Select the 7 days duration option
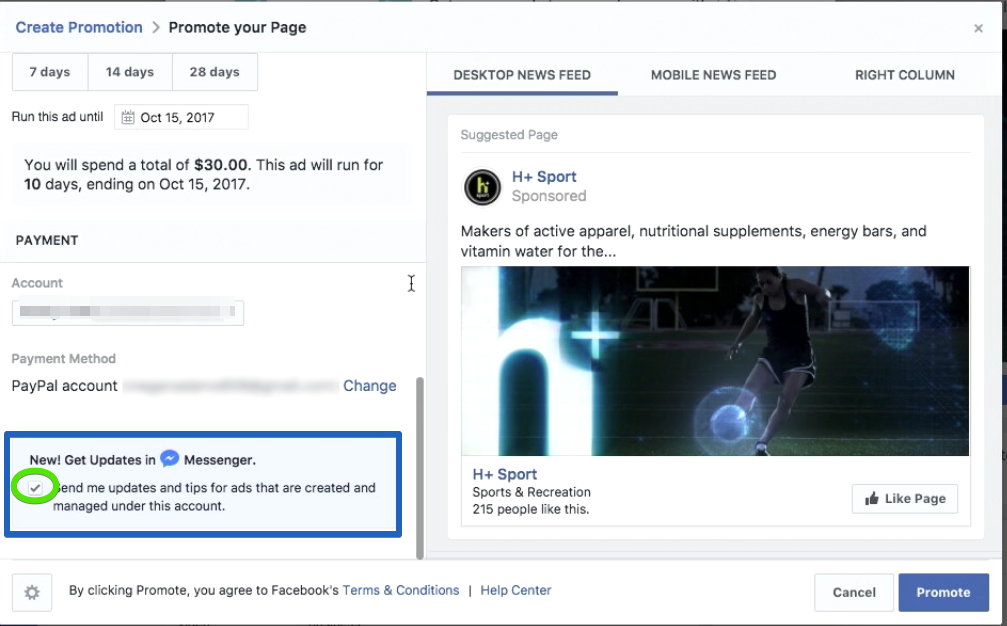1007x626 pixels. (x=49, y=72)
